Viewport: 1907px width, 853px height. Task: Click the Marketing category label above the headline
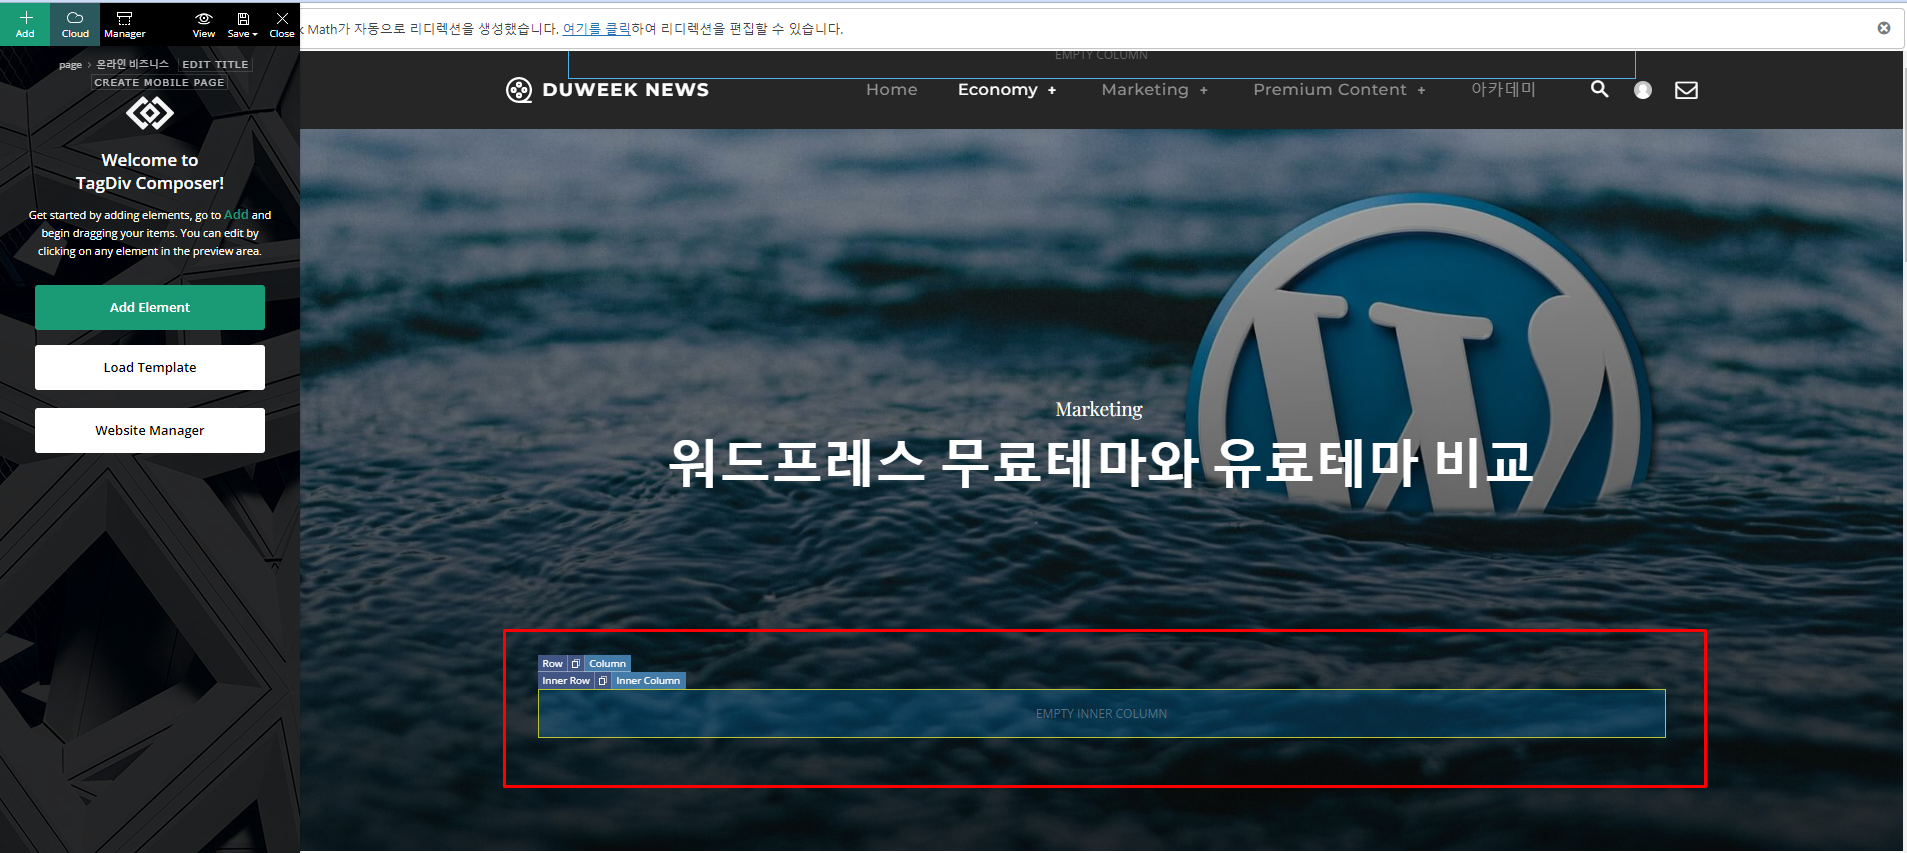coord(1099,409)
